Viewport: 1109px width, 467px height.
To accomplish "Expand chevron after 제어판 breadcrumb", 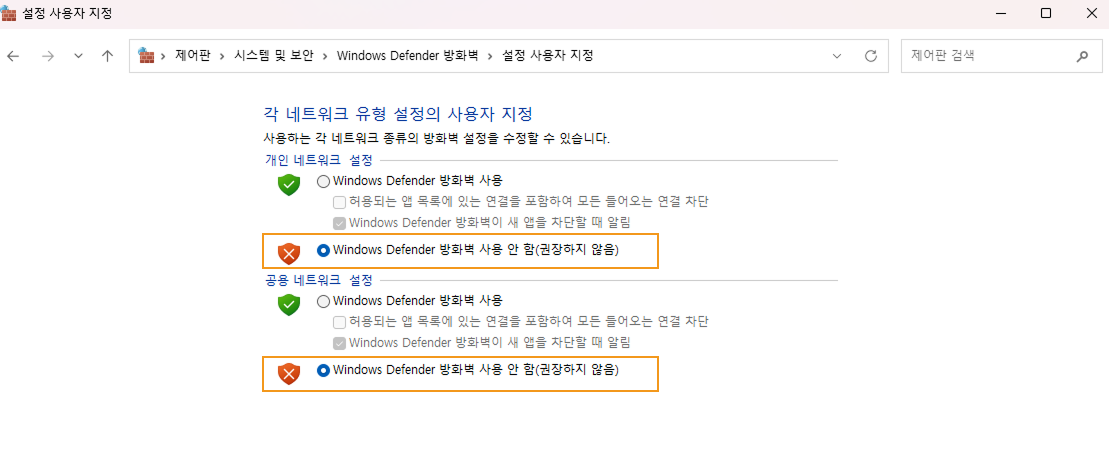I will click(223, 56).
